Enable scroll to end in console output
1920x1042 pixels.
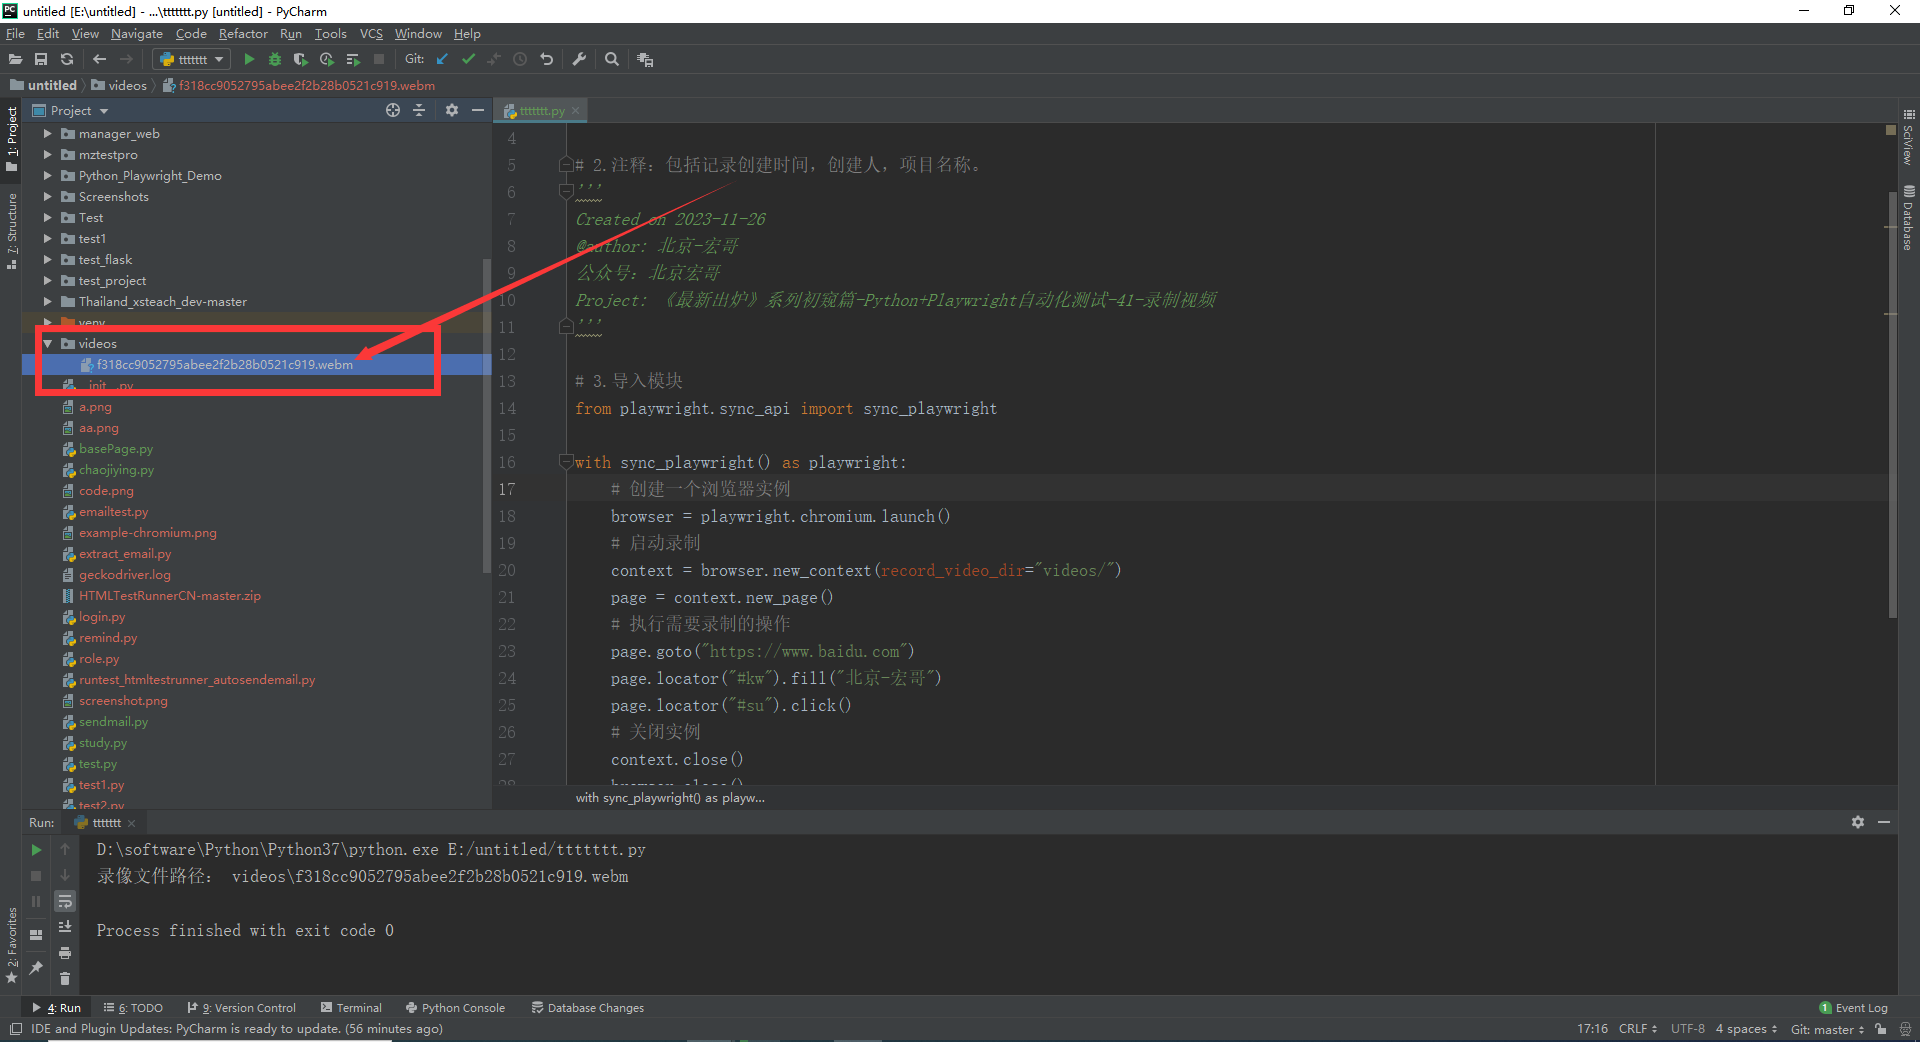click(x=65, y=926)
